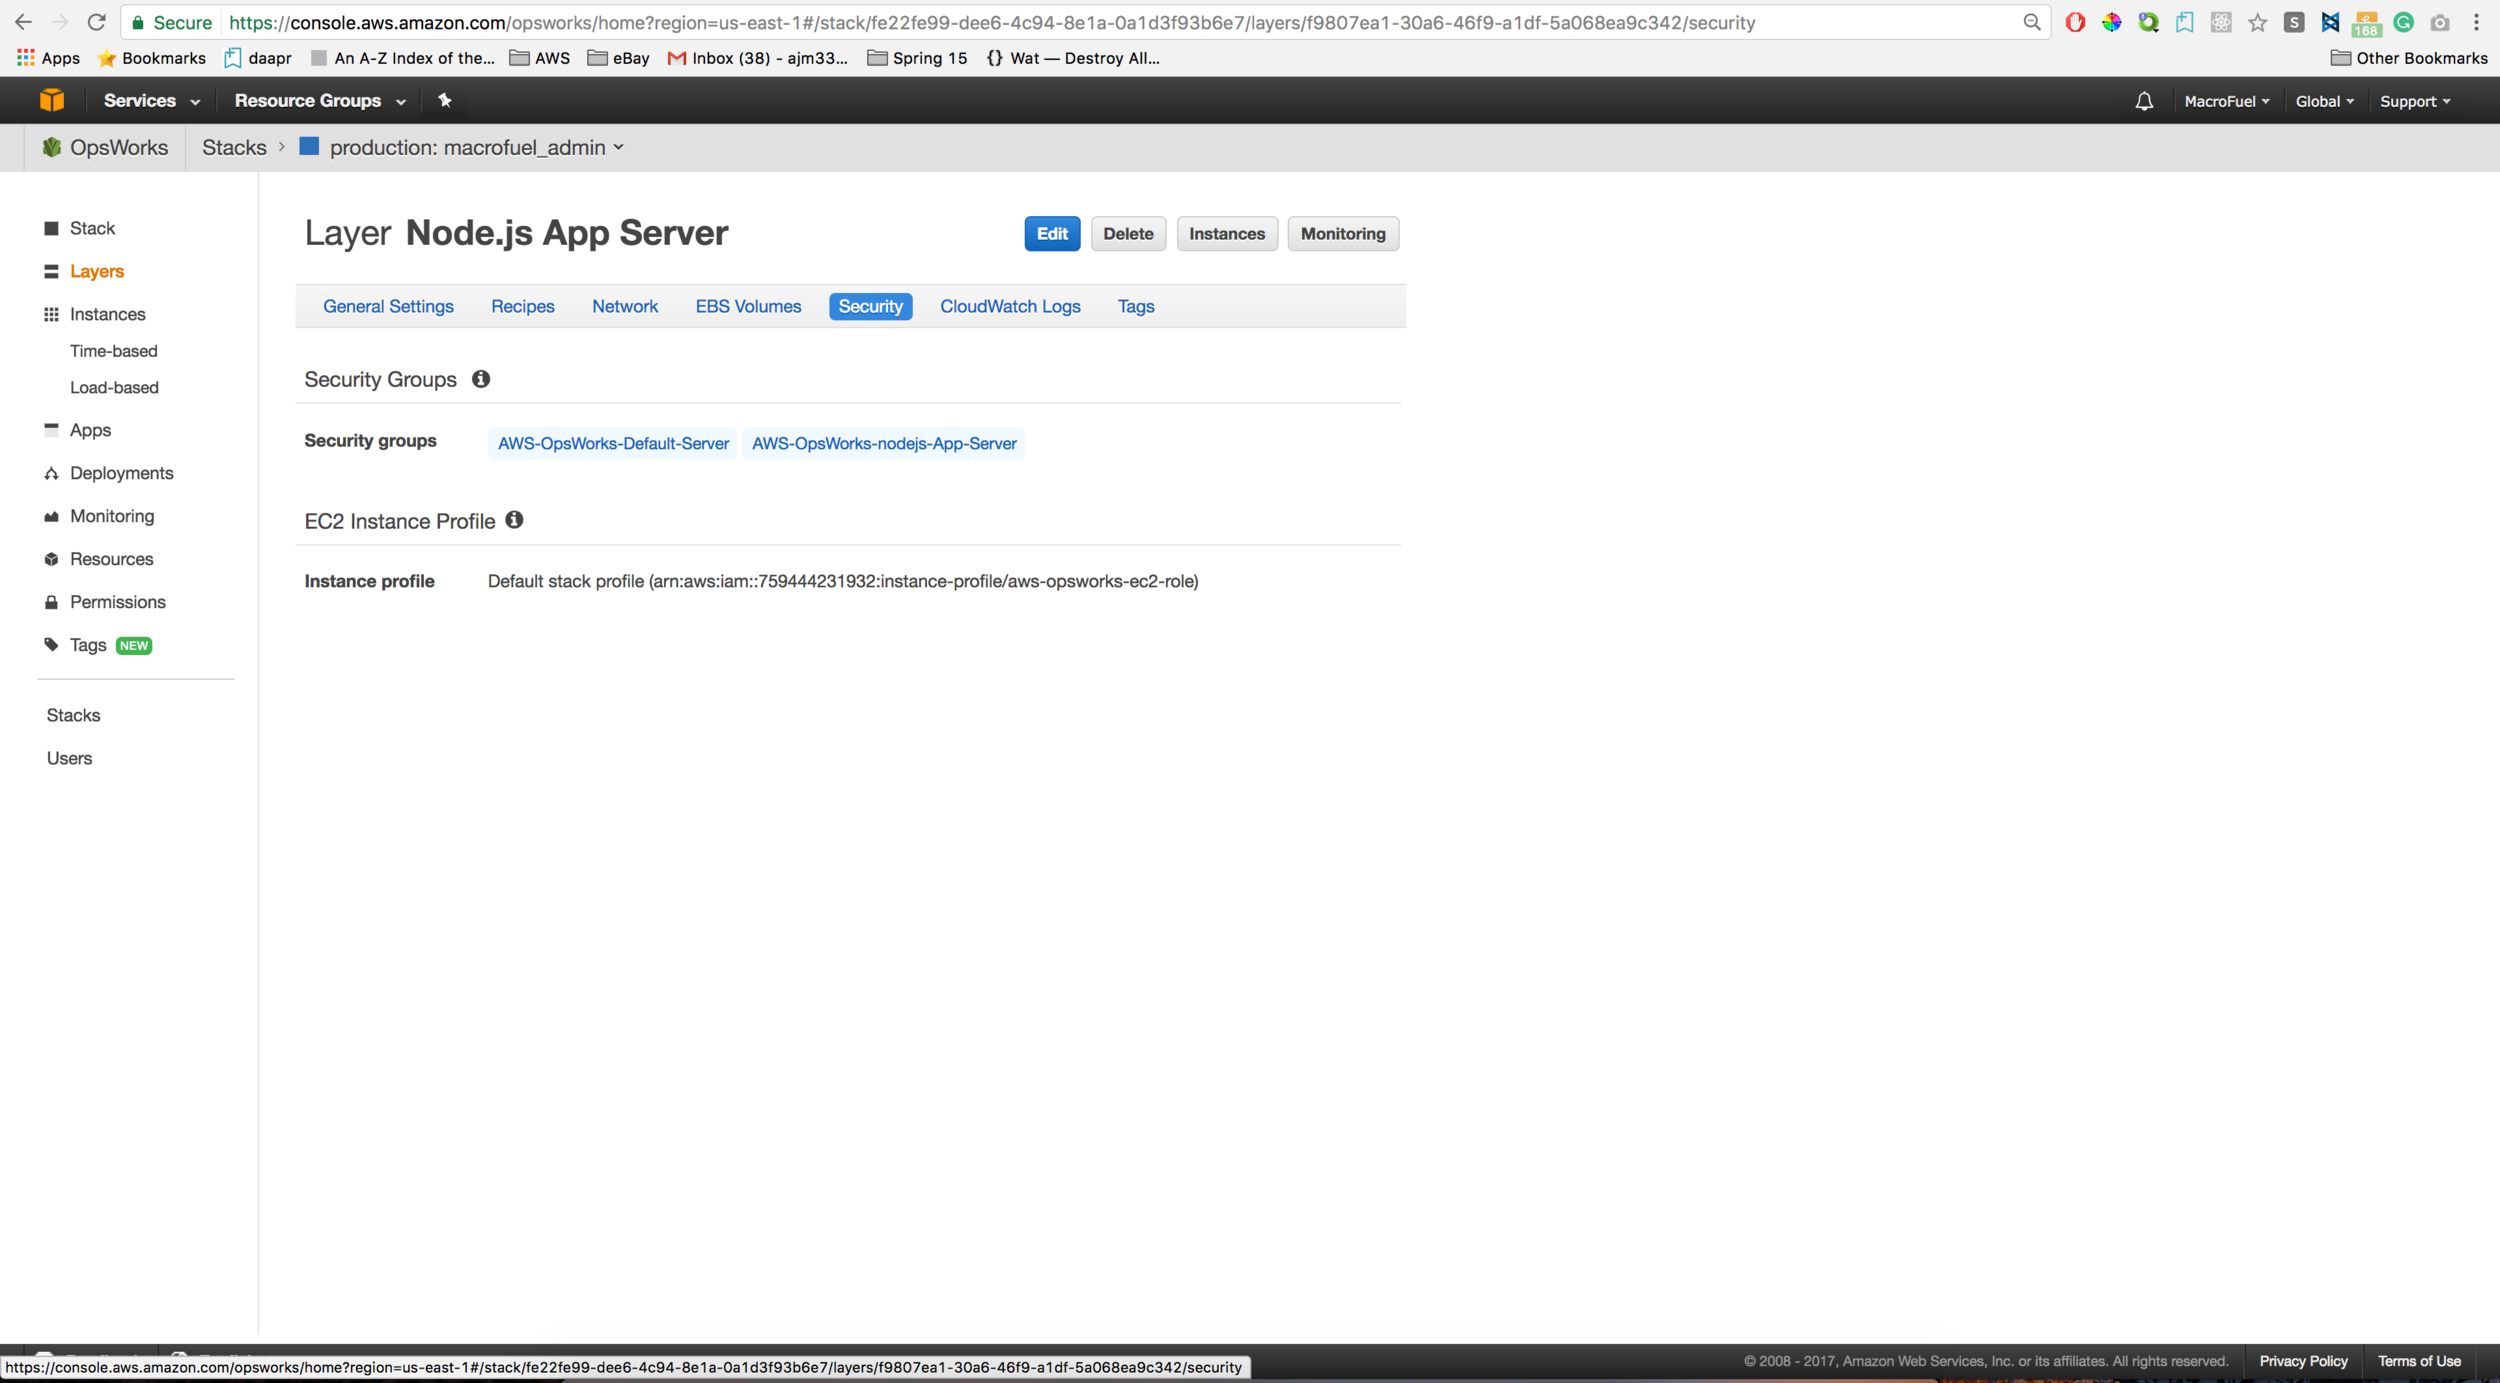Open the Spring 15 bookmarks folder

coord(917,58)
